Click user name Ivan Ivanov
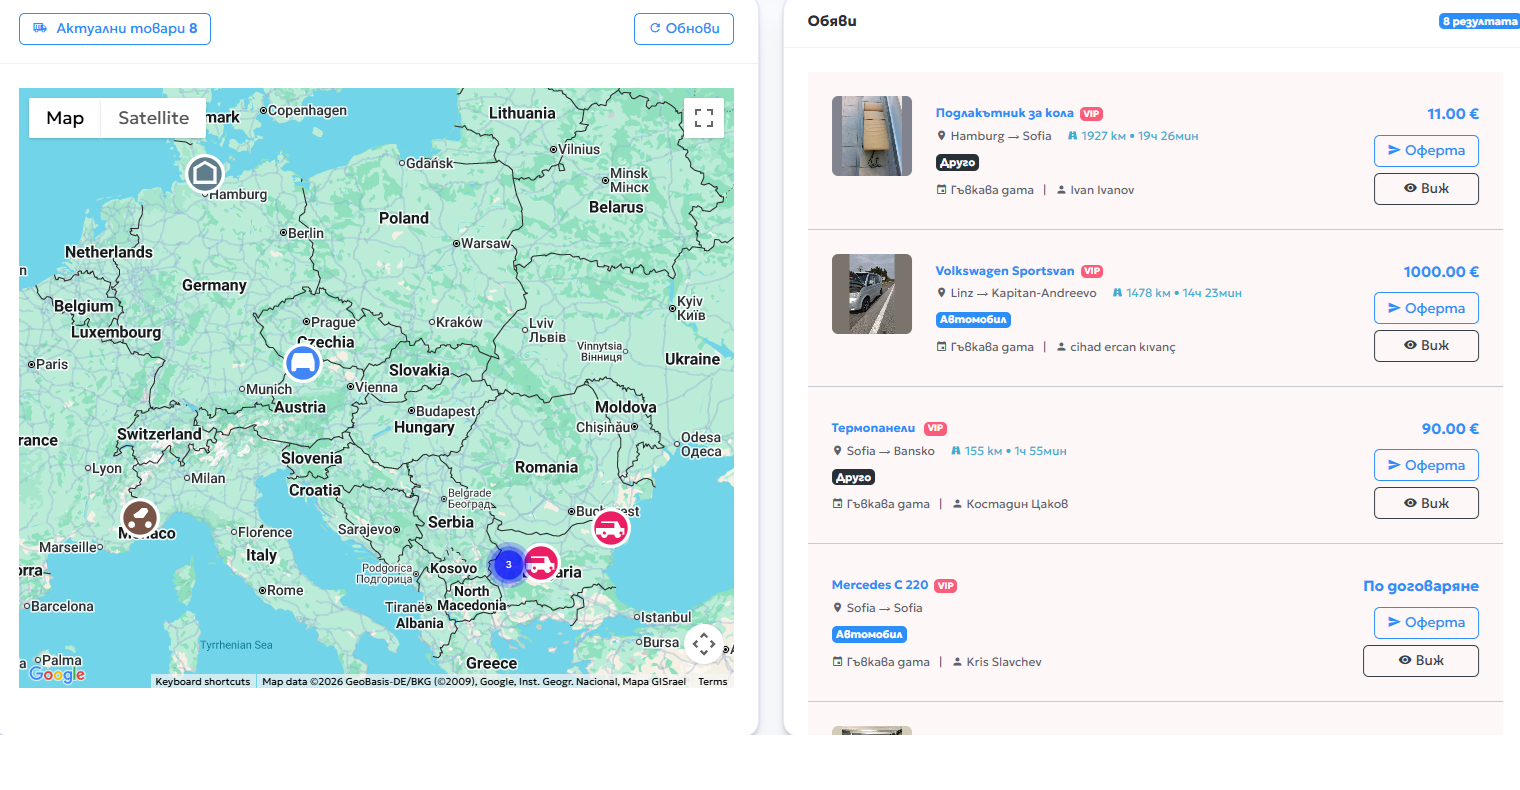The width and height of the screenshot is (1520, 790). (1102, 190)
